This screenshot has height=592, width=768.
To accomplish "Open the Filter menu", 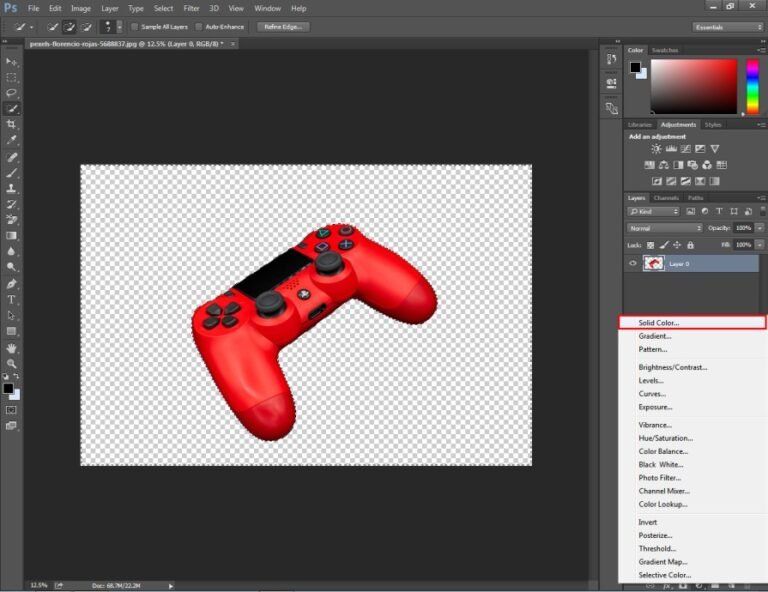I will pyautogui.click(x=191, y=8).
